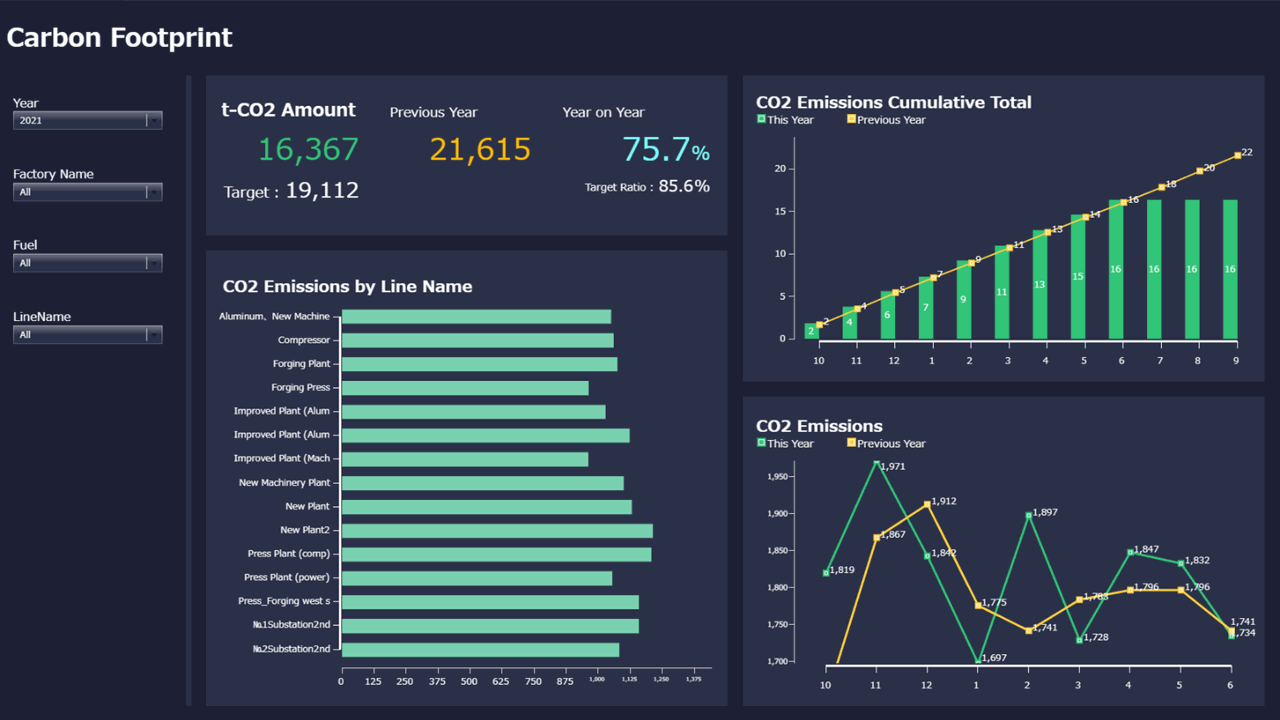This screenshot has height=720, width=1280.
Task: Click the month 9 bar in Cumulative Total
Action: click(1230, 270)
